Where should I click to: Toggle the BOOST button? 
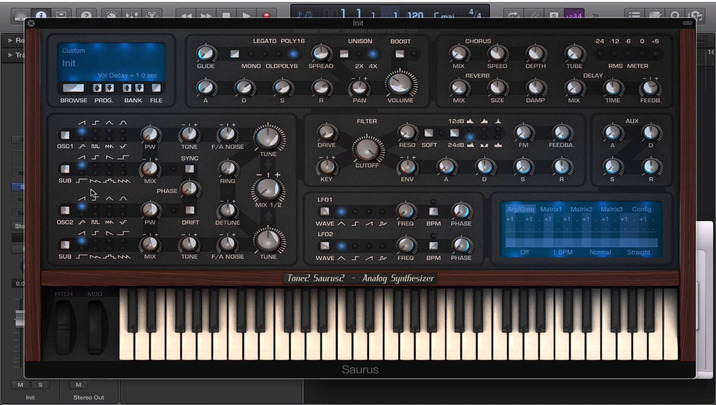400,54
